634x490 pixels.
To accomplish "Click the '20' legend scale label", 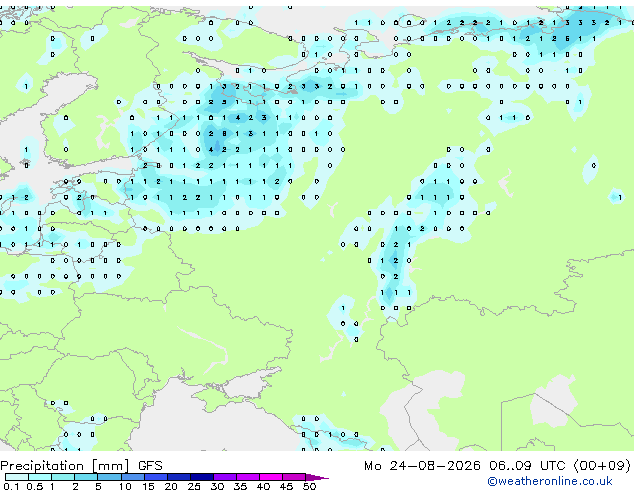I will point(171,486).
